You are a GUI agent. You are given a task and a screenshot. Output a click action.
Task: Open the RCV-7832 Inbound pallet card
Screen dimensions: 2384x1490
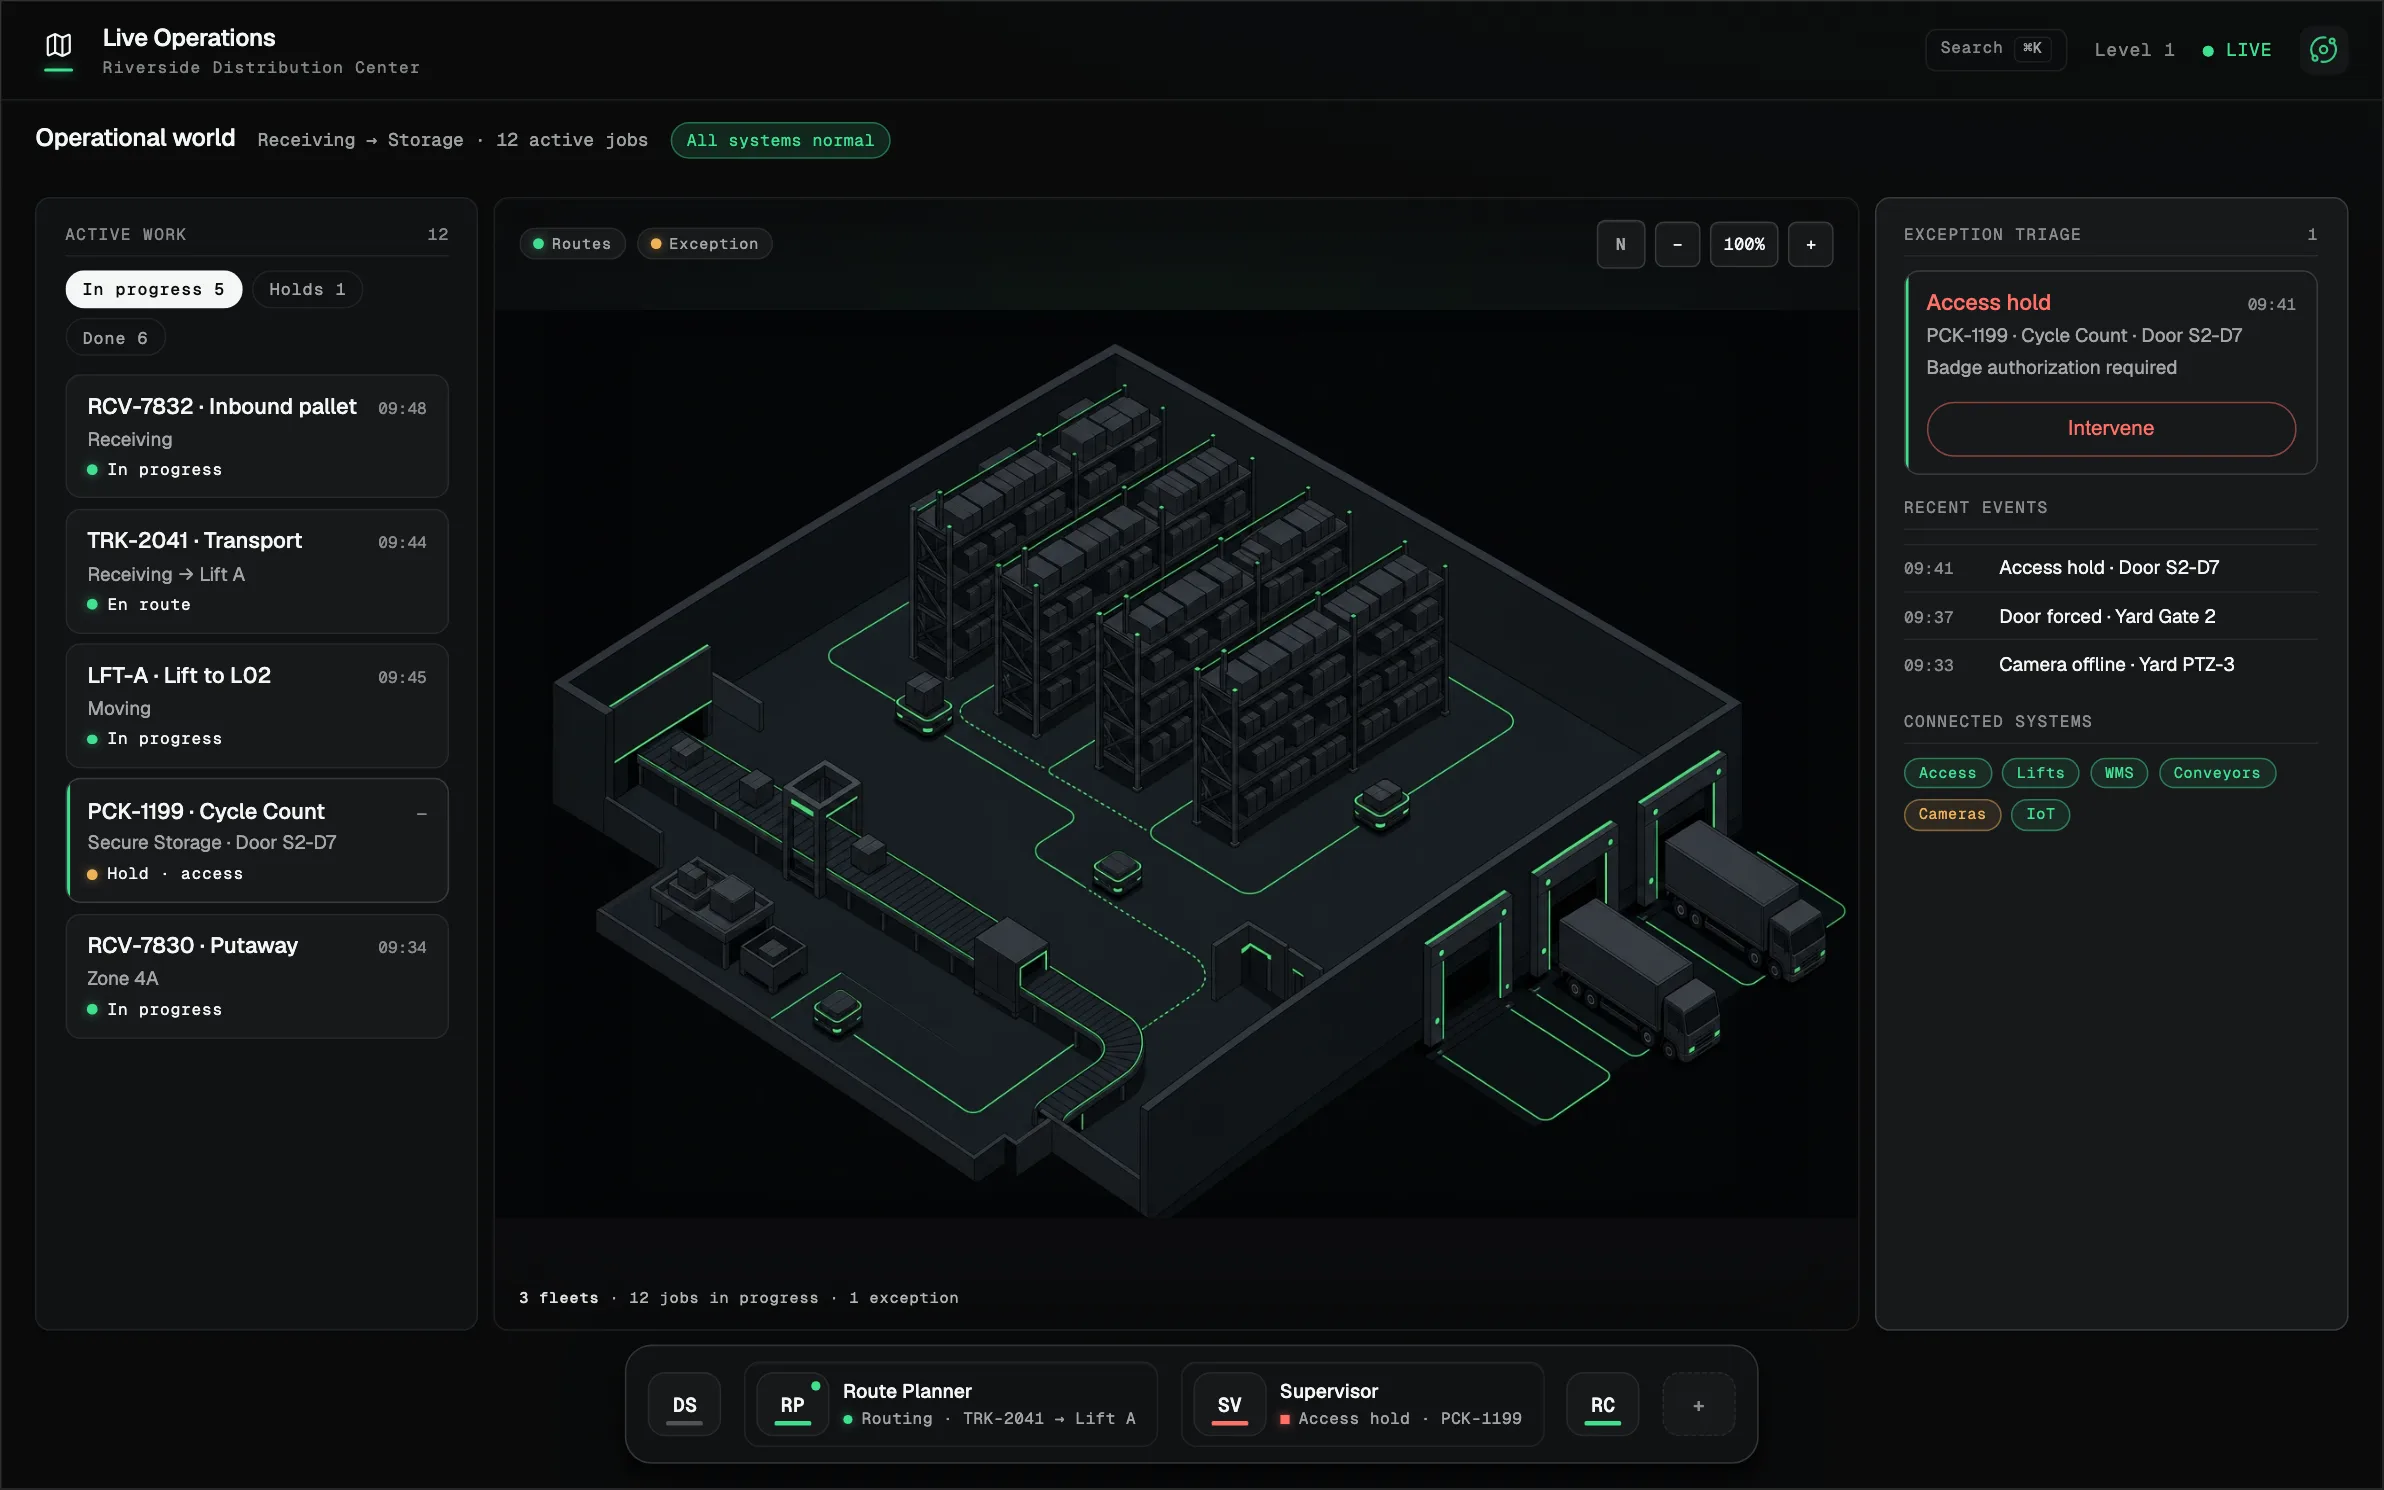coord(257,437)
